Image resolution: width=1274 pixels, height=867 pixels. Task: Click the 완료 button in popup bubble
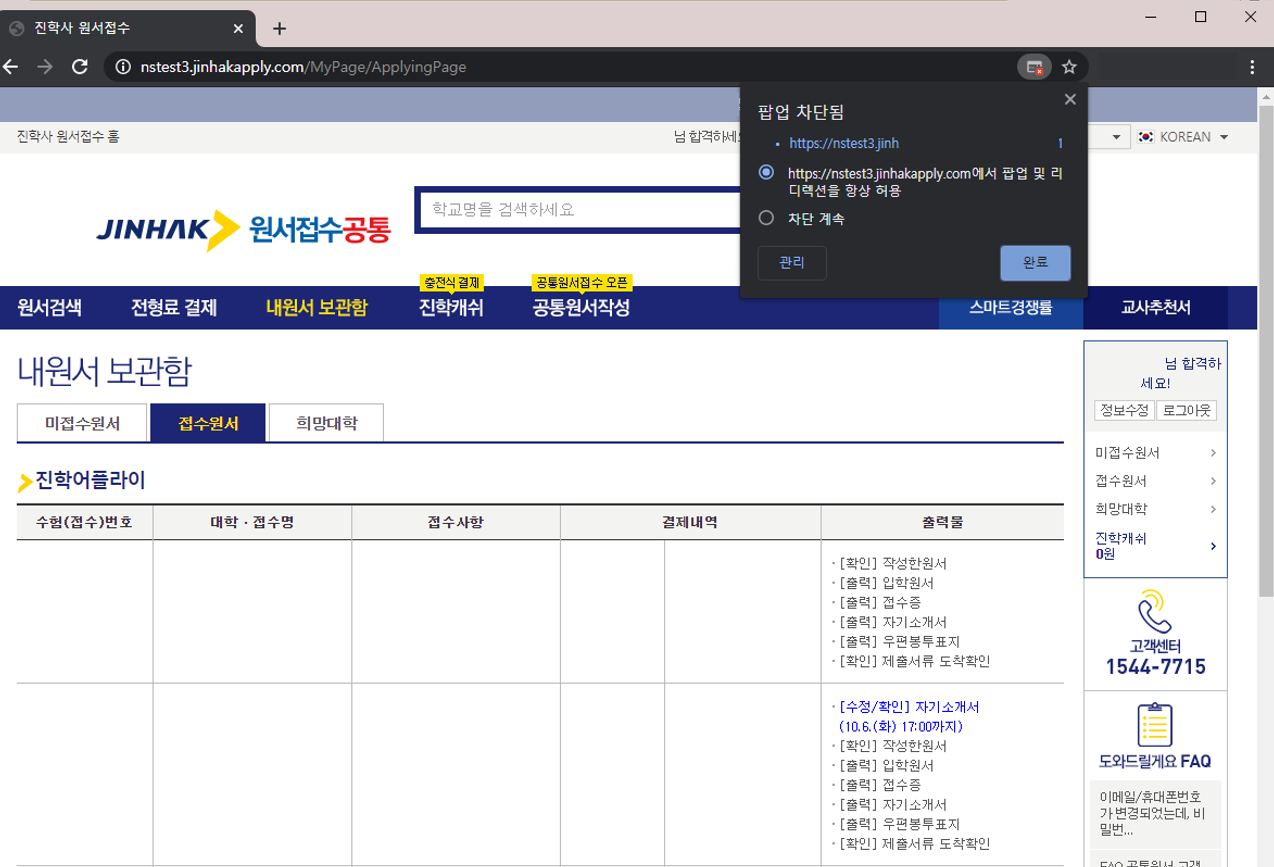[x=1035, y=263]
